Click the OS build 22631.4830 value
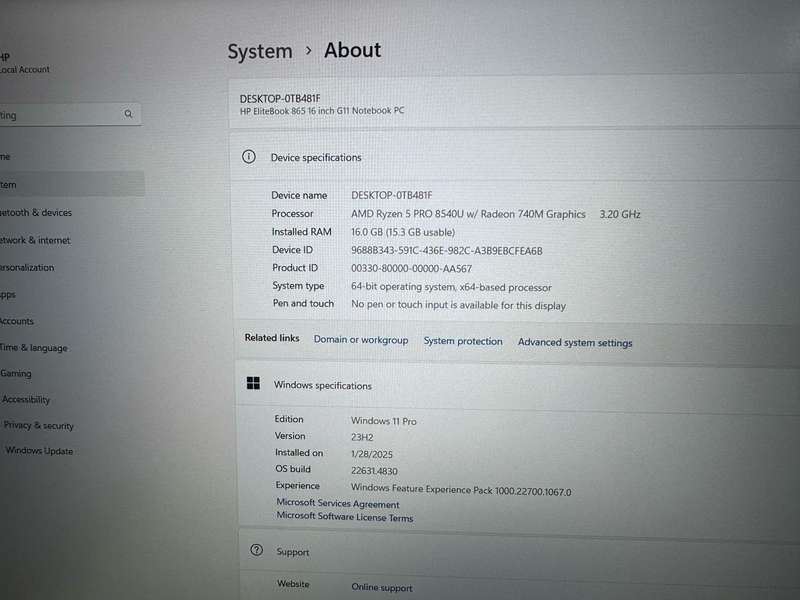Screen dimensions: 800x600 (x=374, y=471)
